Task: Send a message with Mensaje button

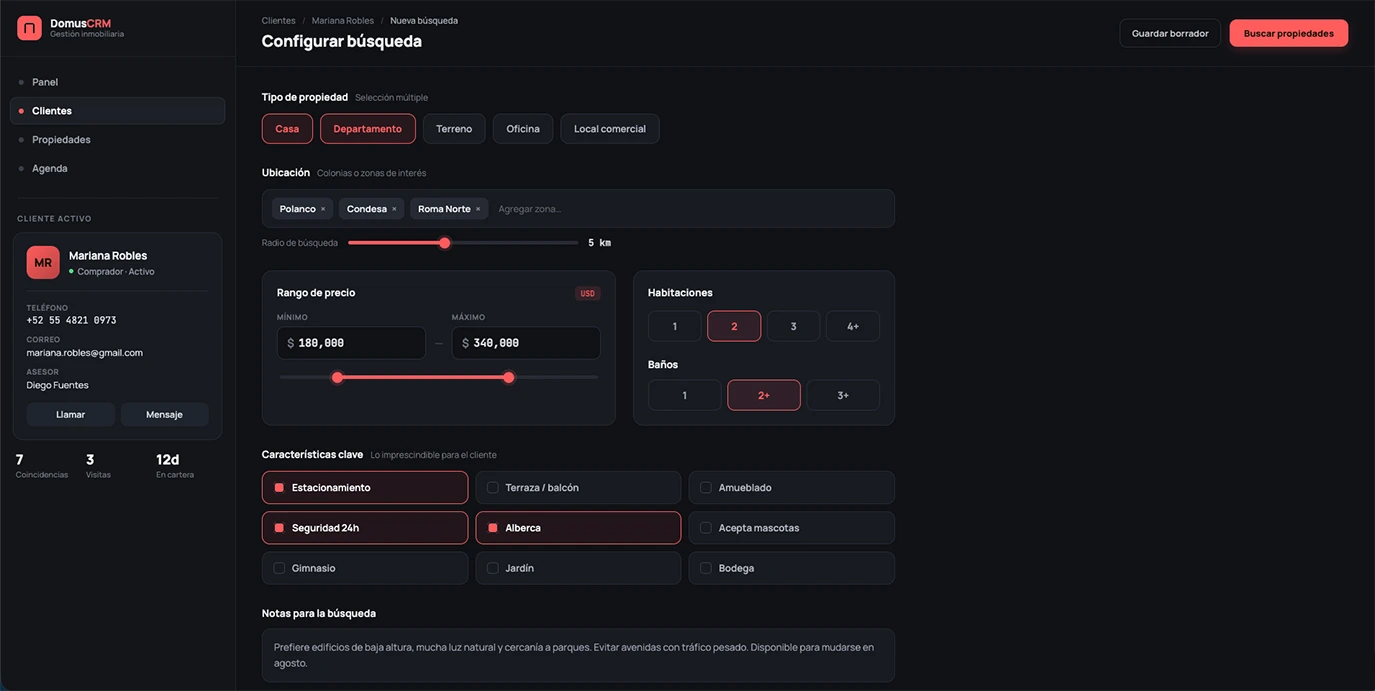Action: coord(164,415)
